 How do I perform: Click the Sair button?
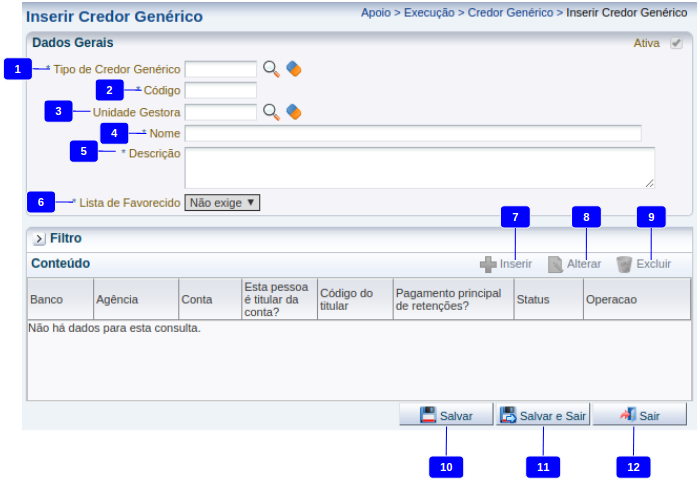(640, 415)
